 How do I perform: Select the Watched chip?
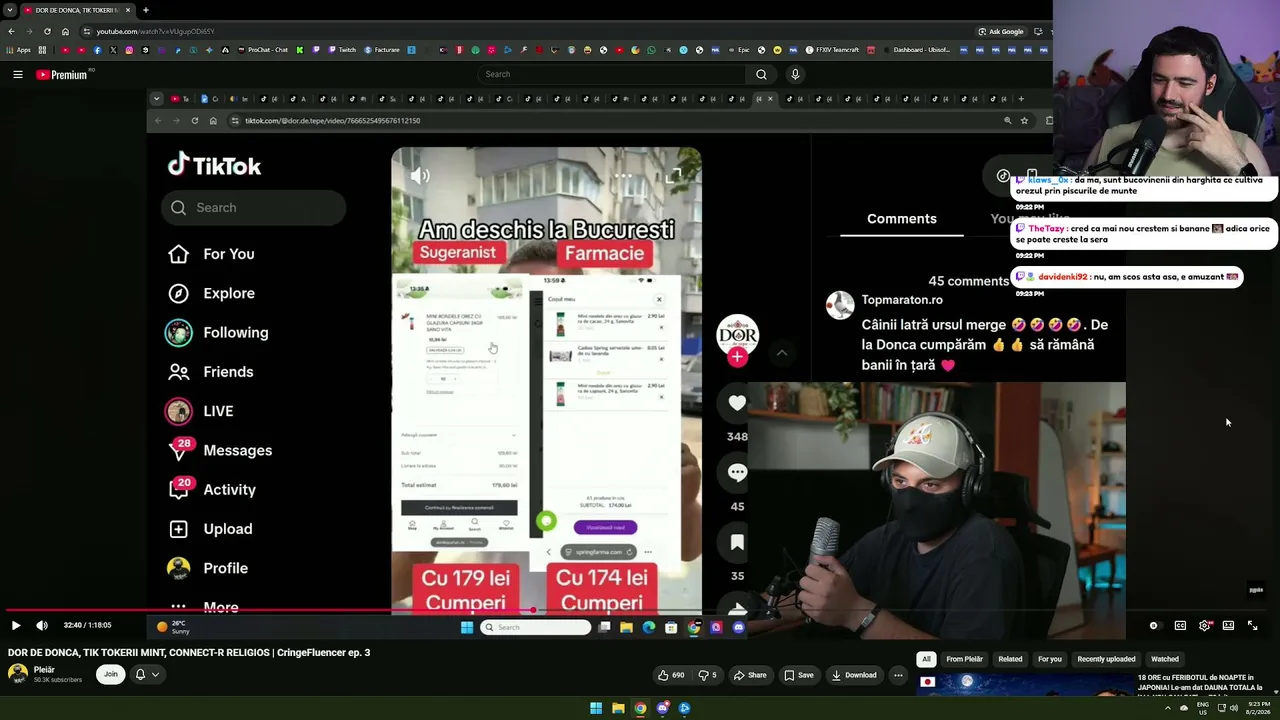[x=1165, y=659]
